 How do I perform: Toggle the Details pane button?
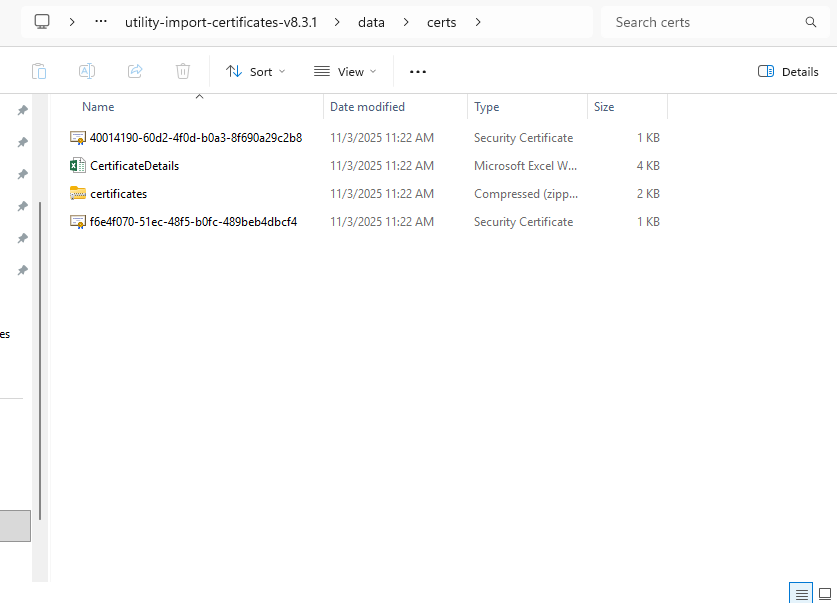tap(788, 71)
